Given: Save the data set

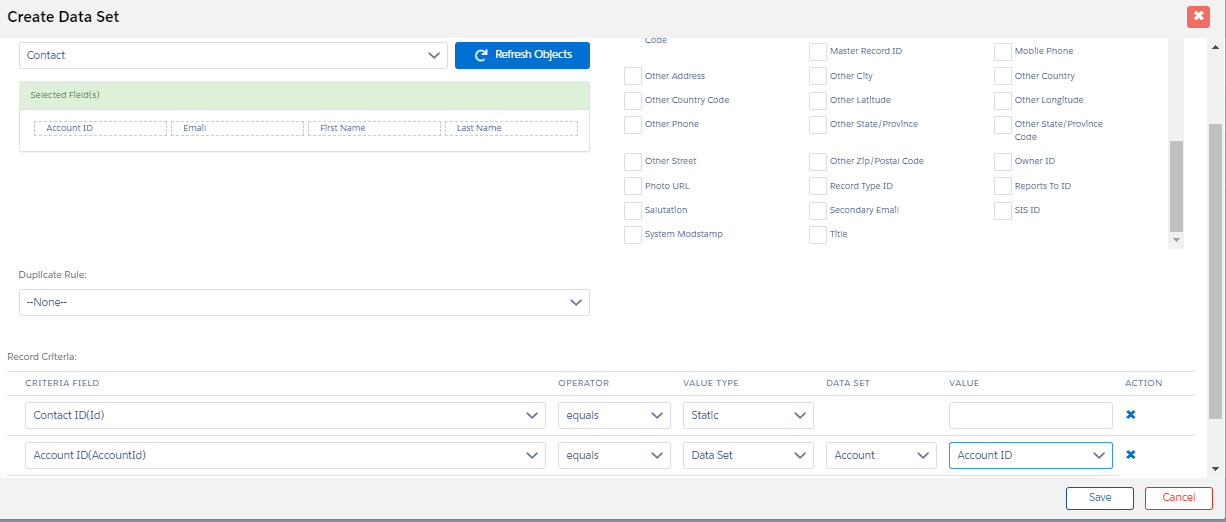Looking at the screenshot, I should 1099,498.
